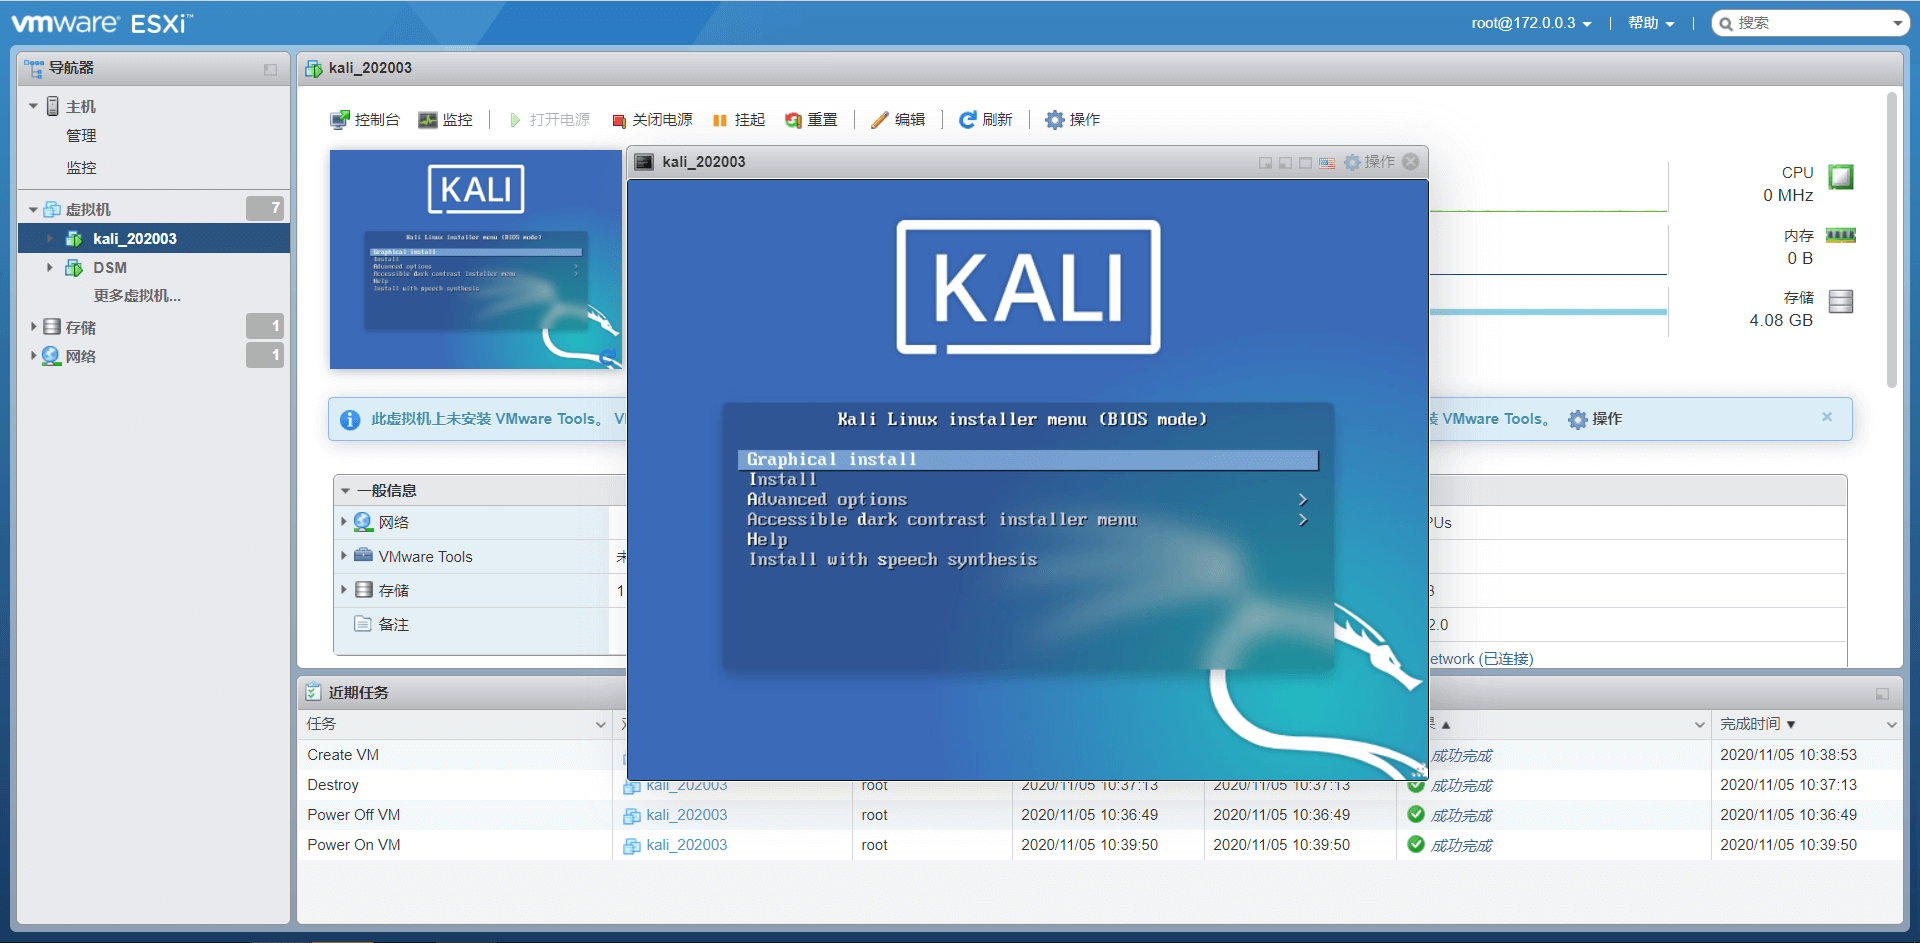
Task: Click the info icon in VMware Tools banner
Action: [350, 420]
